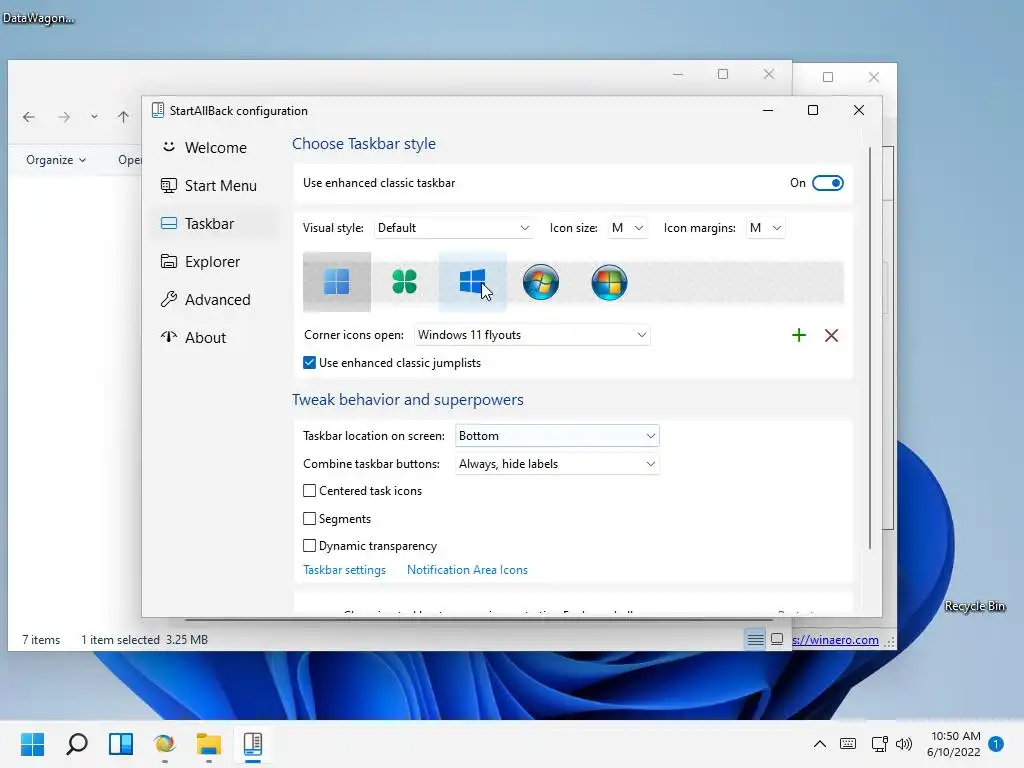Screen dimensions: 1024x768
Task: Open Taskbar location on screen dropdown
Action: [x=557, y=436]
